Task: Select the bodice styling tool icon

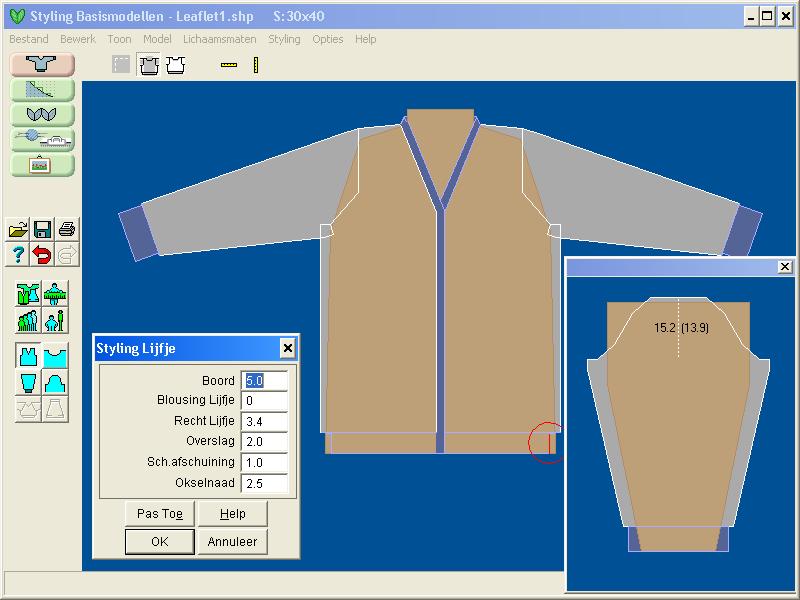Action: tap(29, 356)
